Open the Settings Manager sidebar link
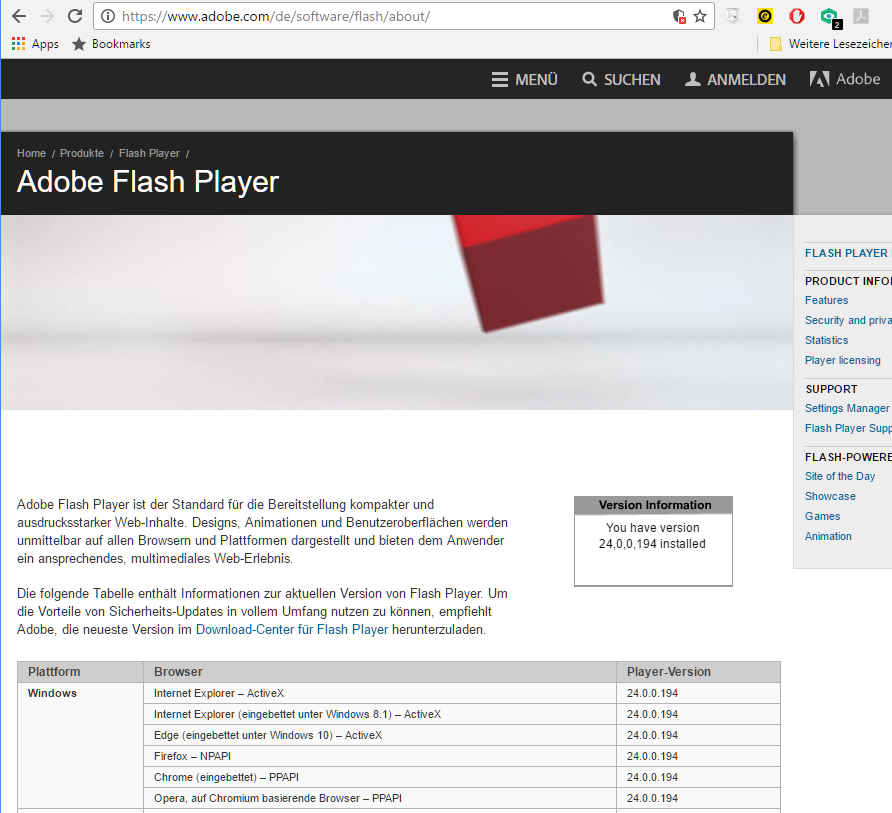 (x=846, y=408)
